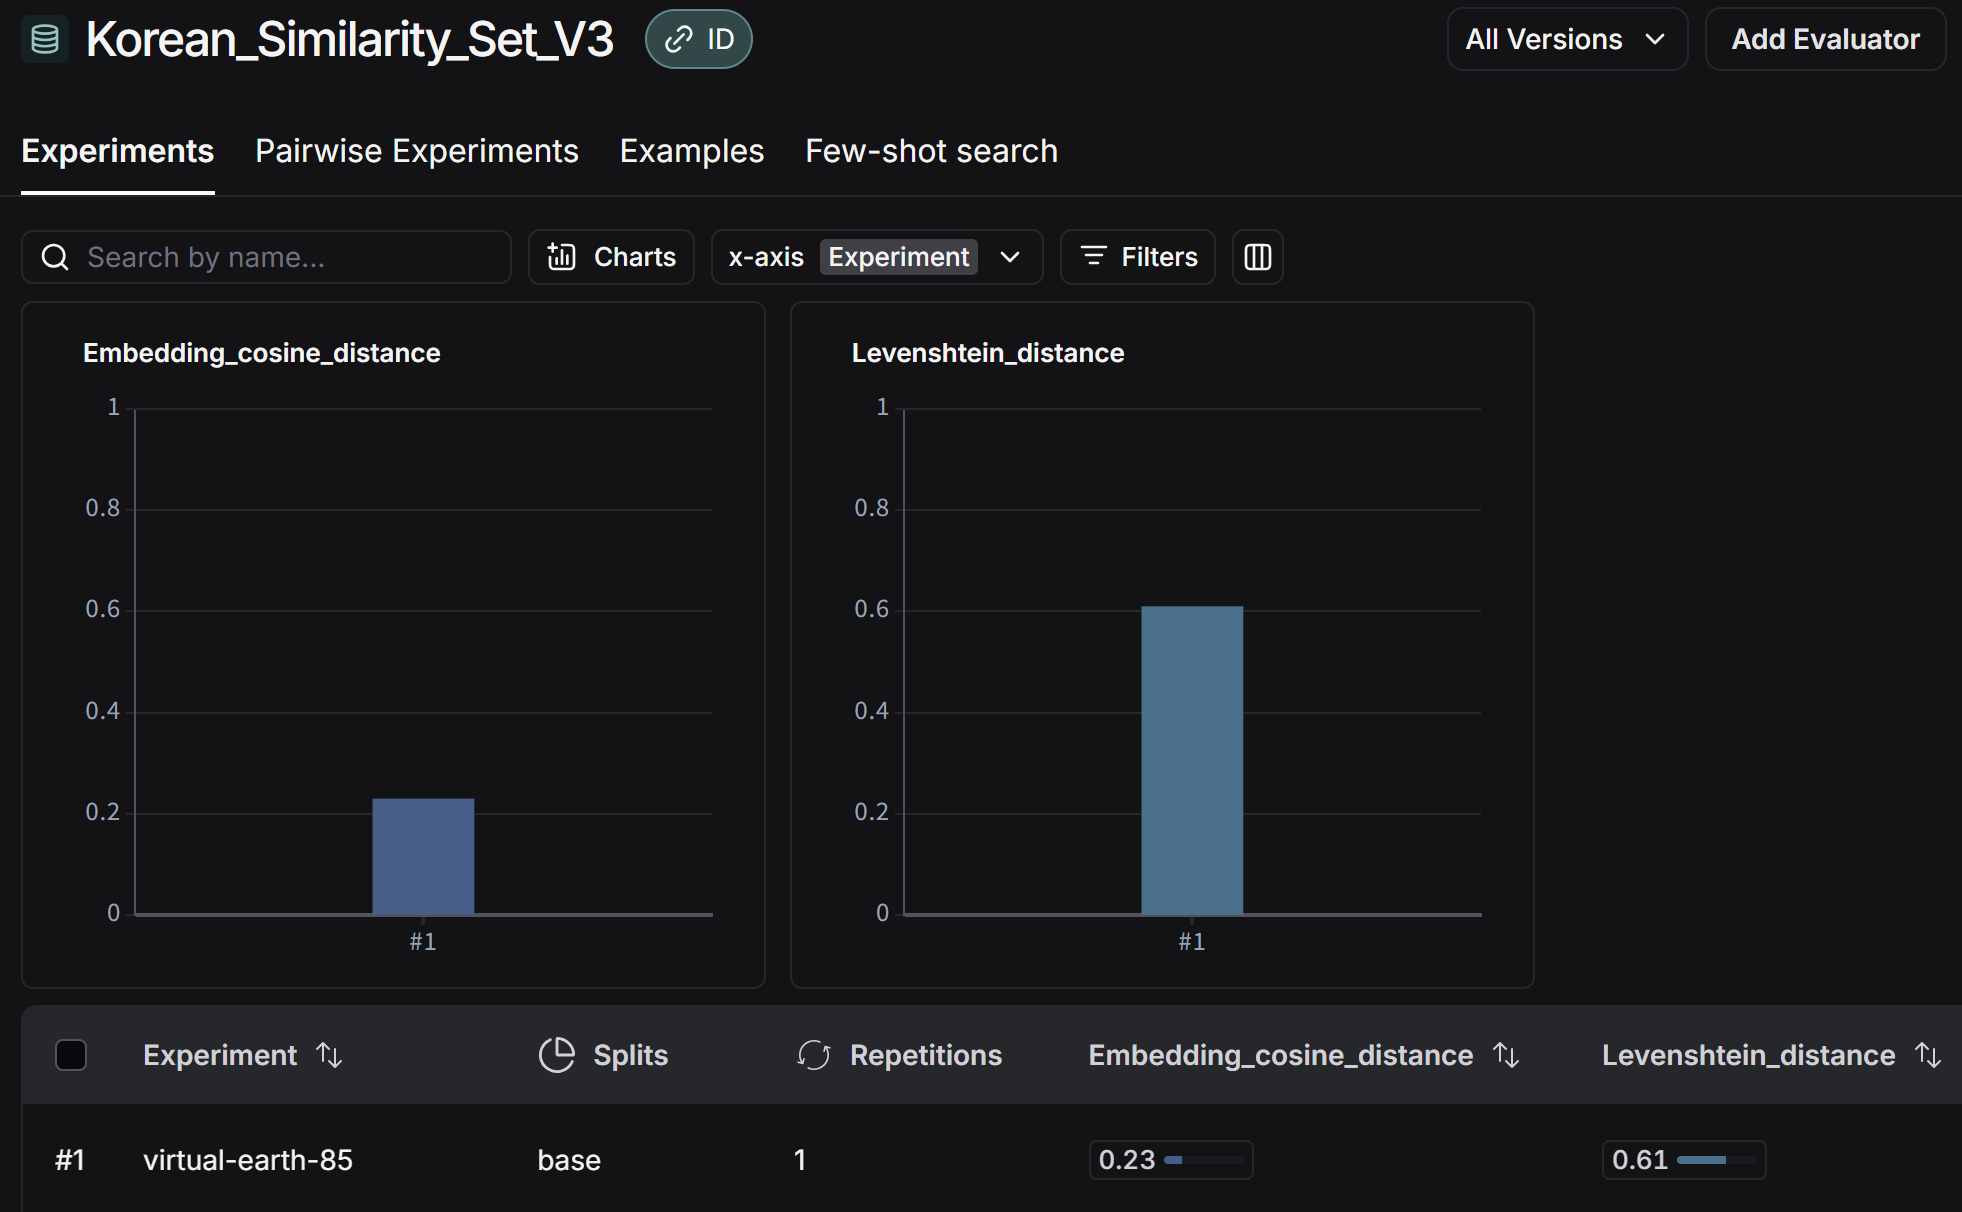This screenshot has width=1962, height=1212.
Task: Open the column layout icon button
Action: click(1257, 257)
